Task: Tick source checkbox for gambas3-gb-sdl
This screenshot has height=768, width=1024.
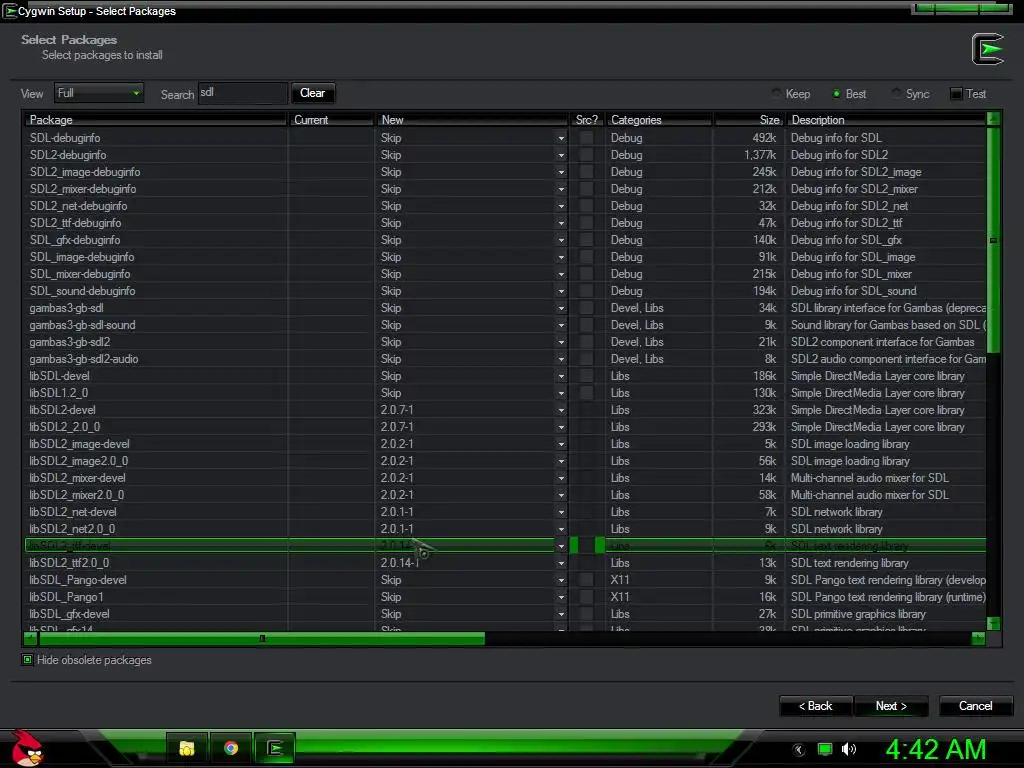Action: (x=586, y=308)
